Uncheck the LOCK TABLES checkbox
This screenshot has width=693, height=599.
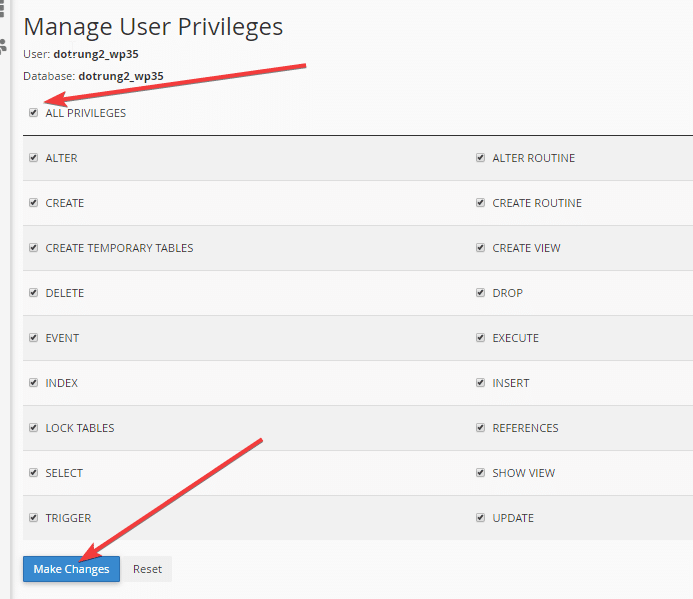pos(34,428)
